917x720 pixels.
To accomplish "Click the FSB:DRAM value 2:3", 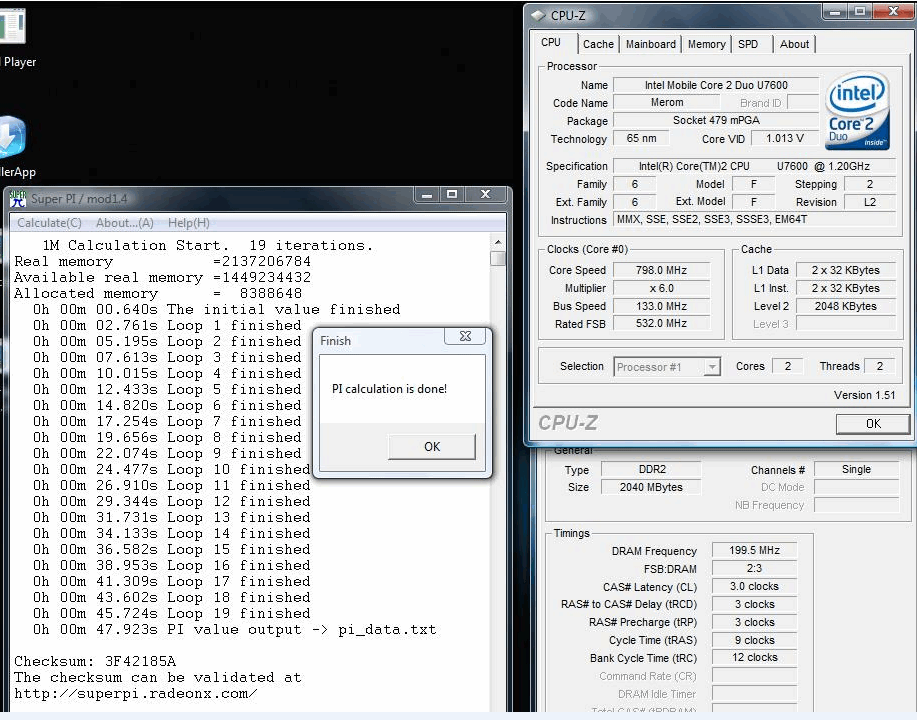I will pos(754,569).
